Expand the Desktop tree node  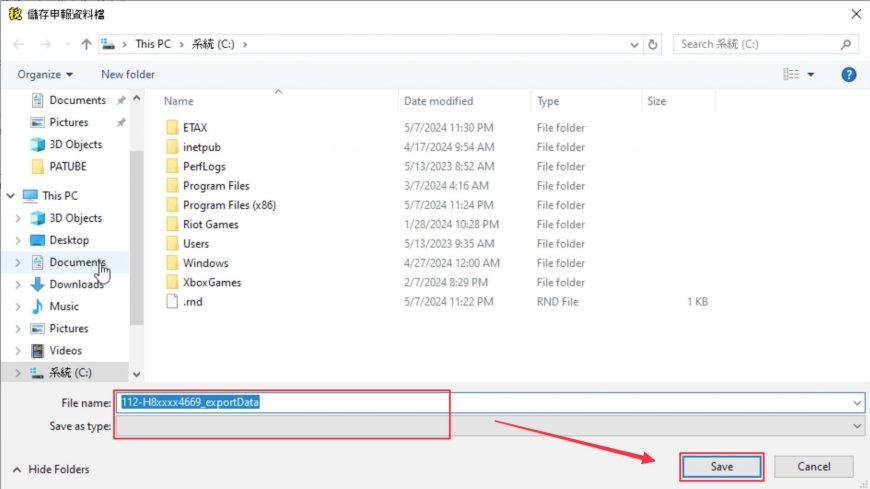18,240
